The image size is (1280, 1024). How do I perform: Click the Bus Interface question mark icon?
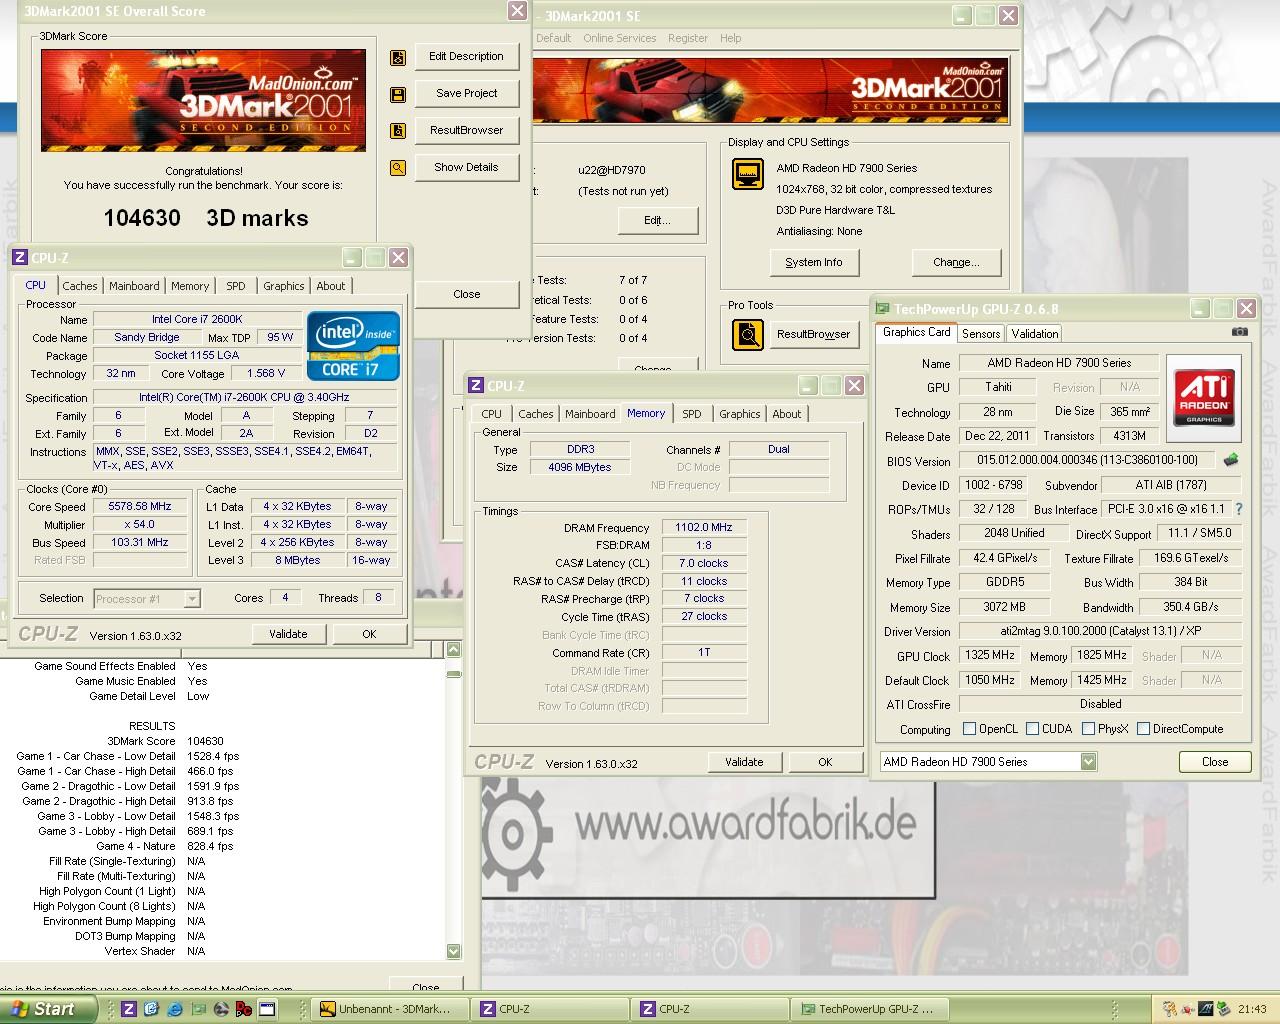pyautogui.click(x=1239, y=509)
